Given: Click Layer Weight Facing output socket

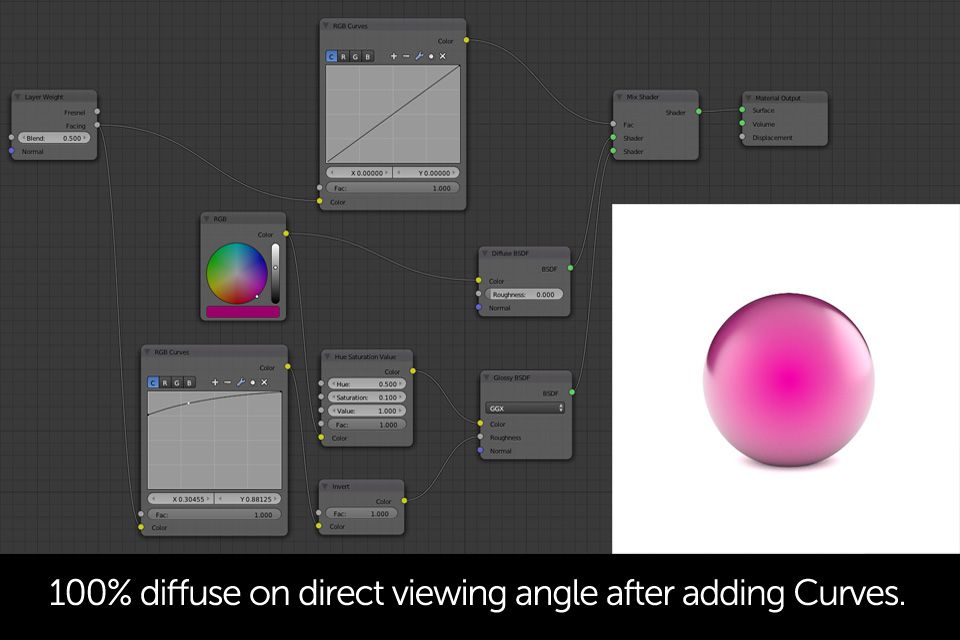Looking at the screenshot, I should point(97,125).
